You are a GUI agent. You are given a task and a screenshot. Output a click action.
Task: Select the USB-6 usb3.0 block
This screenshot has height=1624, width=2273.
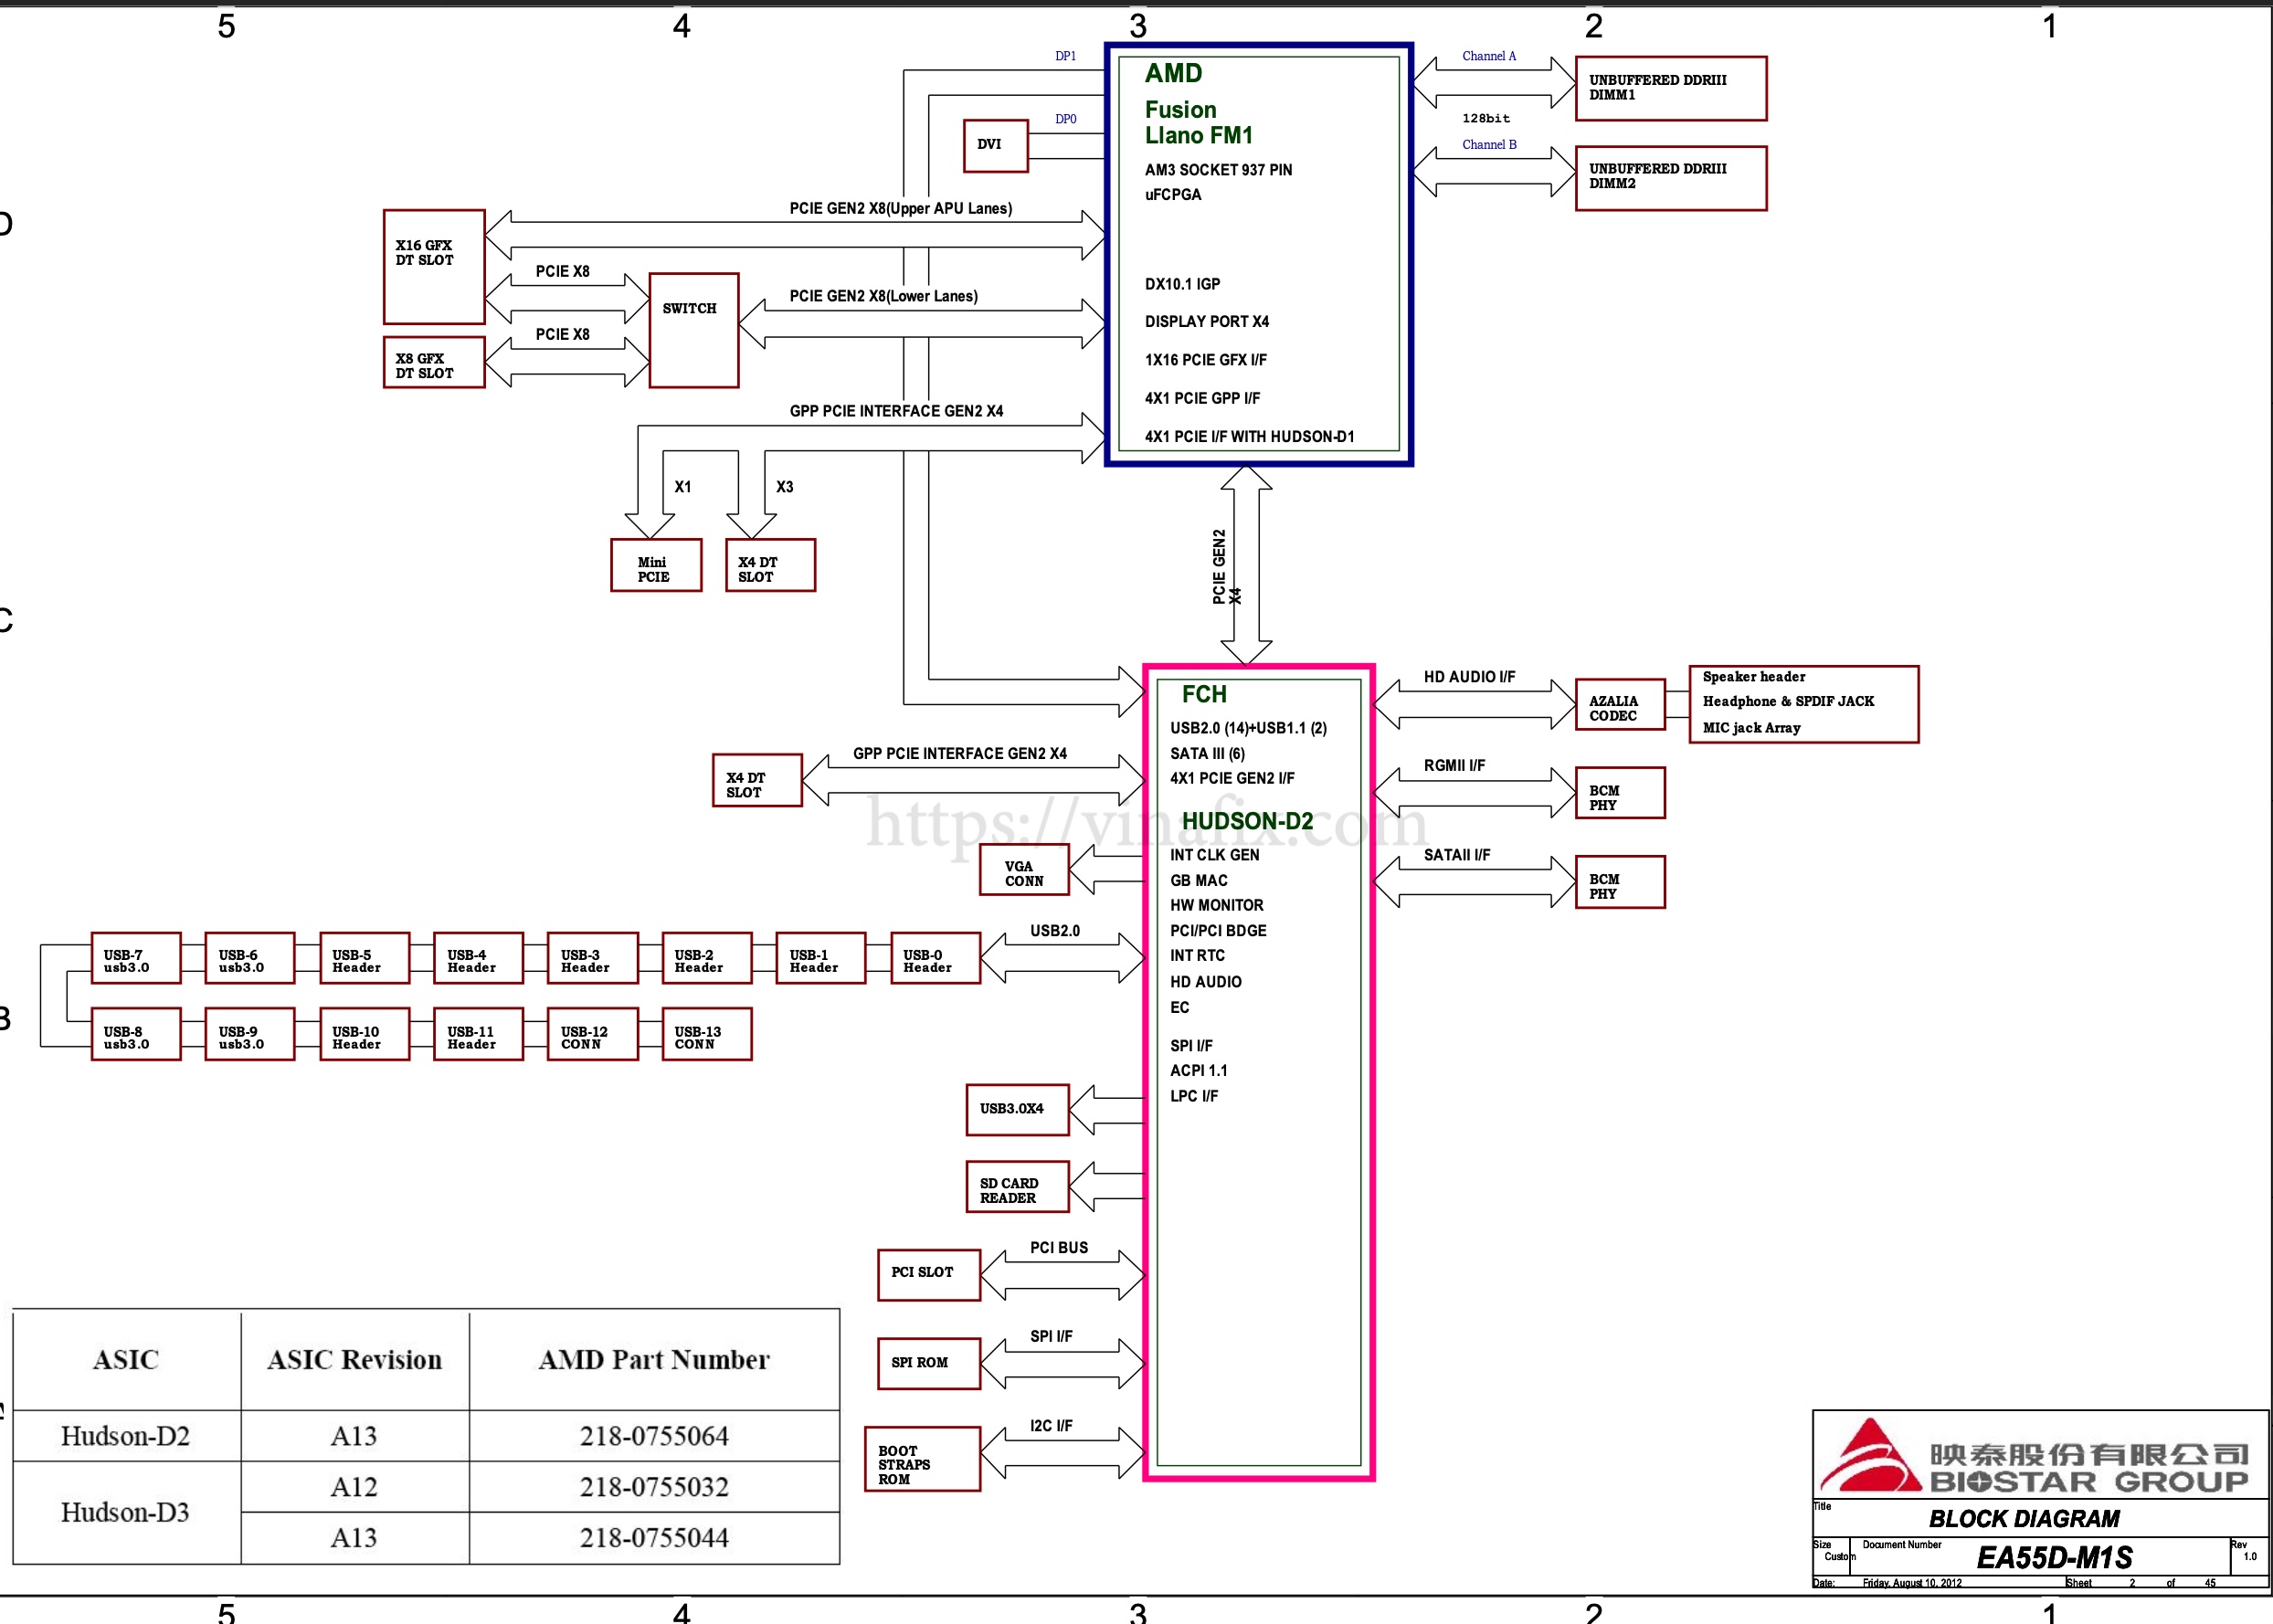click(250, 958)
